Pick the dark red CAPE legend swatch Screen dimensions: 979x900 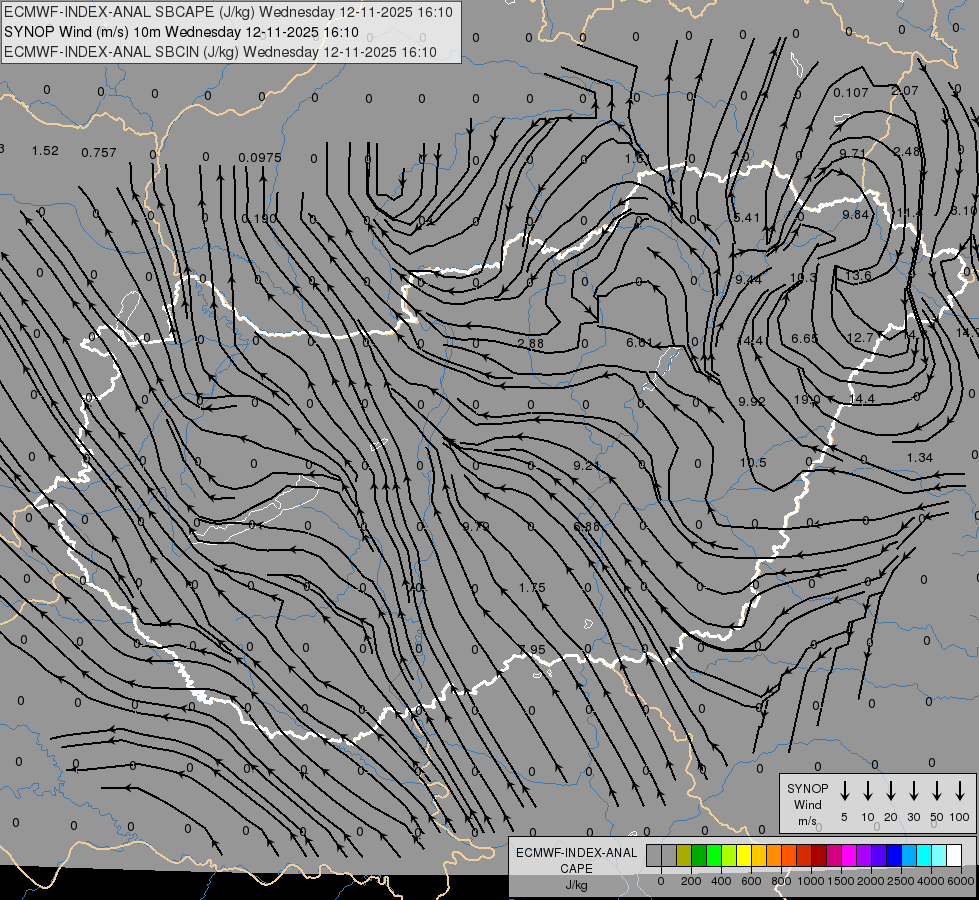tap(819, 856)
